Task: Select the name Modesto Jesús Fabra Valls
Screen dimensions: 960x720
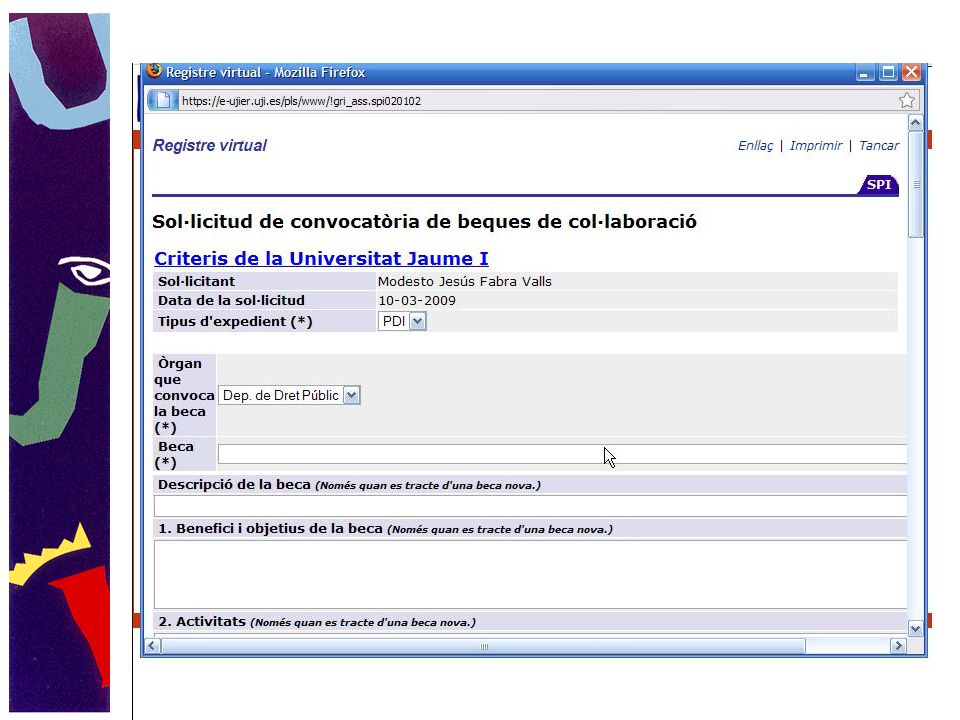Action: (465, 282)
